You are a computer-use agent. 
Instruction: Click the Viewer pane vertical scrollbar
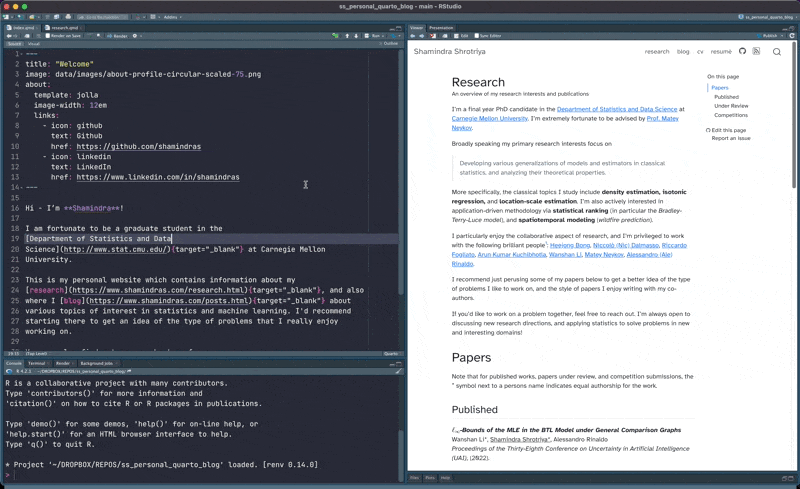(793, 115)
